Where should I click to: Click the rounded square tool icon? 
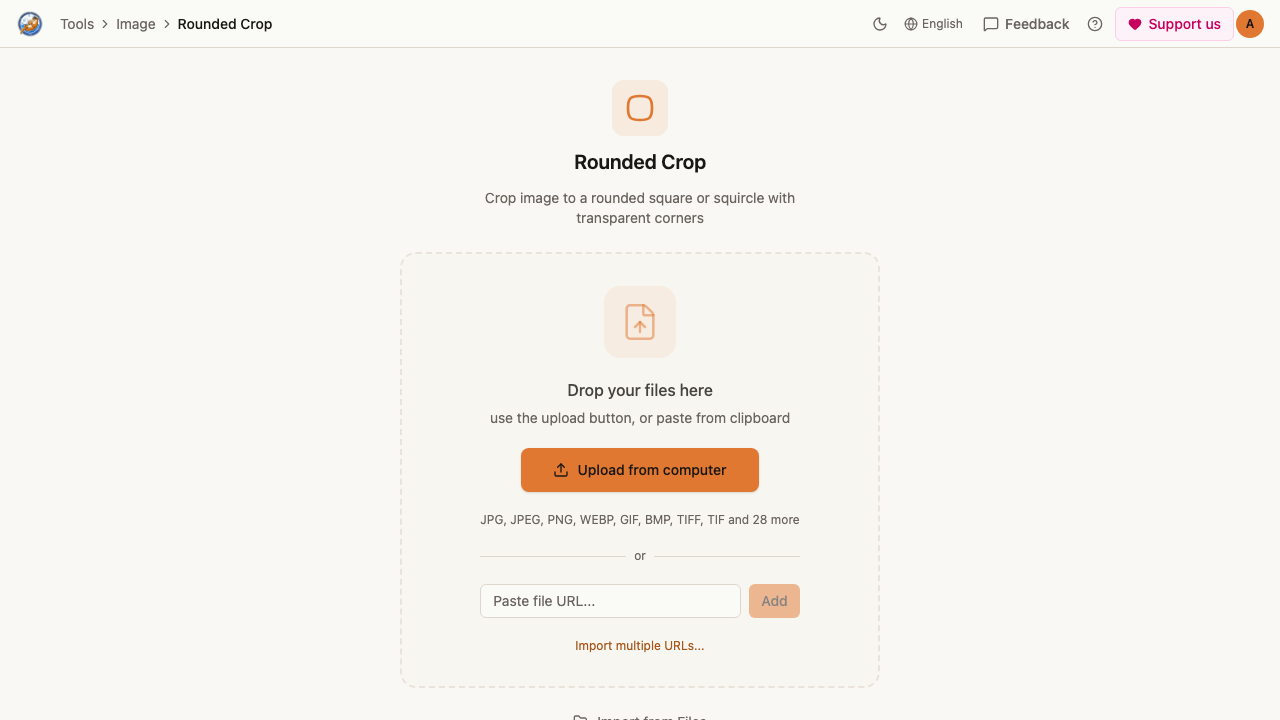coord(640,108)
